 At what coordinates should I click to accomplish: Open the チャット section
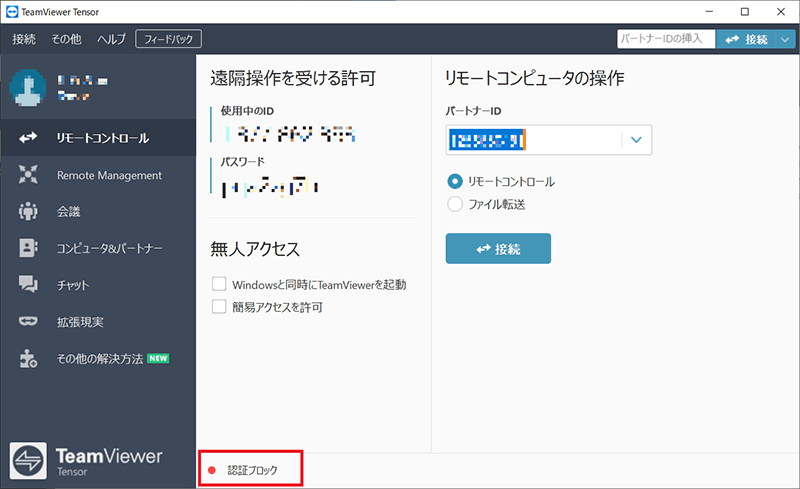tap(98, 285)
